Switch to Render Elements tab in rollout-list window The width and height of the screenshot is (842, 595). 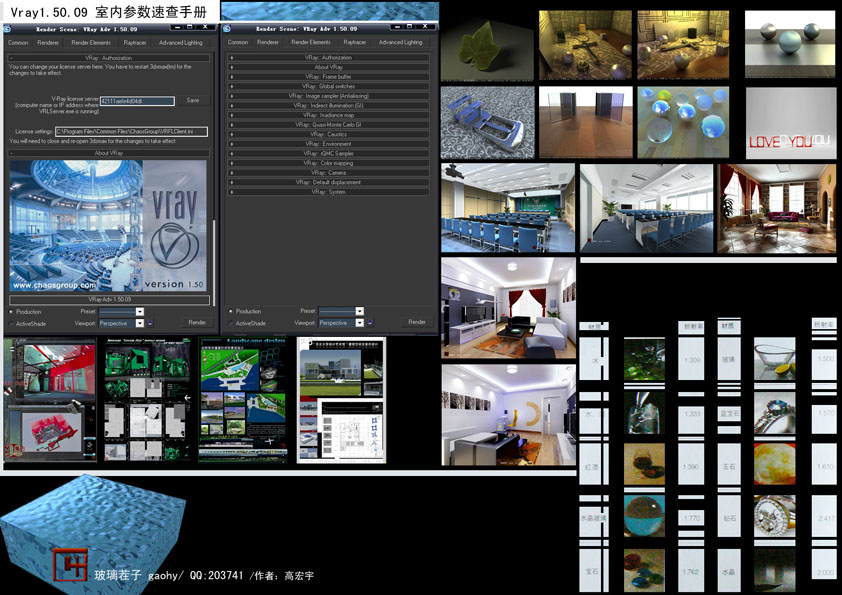point(311,42)
